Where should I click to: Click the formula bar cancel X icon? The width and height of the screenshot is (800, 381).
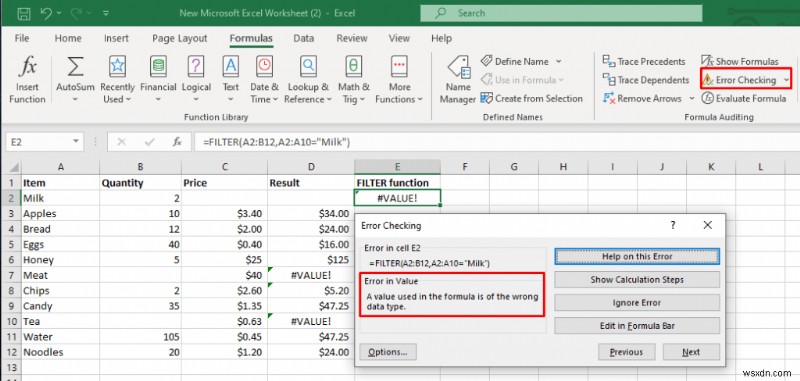[x=121, y=142]
